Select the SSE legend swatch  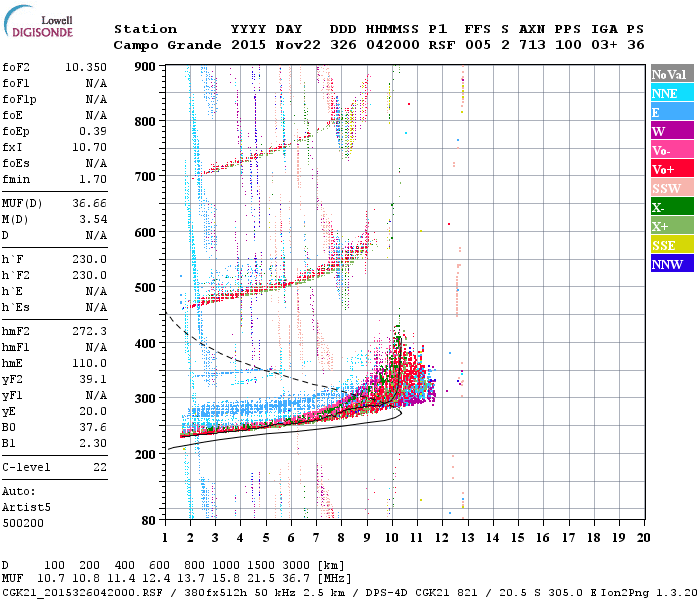pos(672,245)
